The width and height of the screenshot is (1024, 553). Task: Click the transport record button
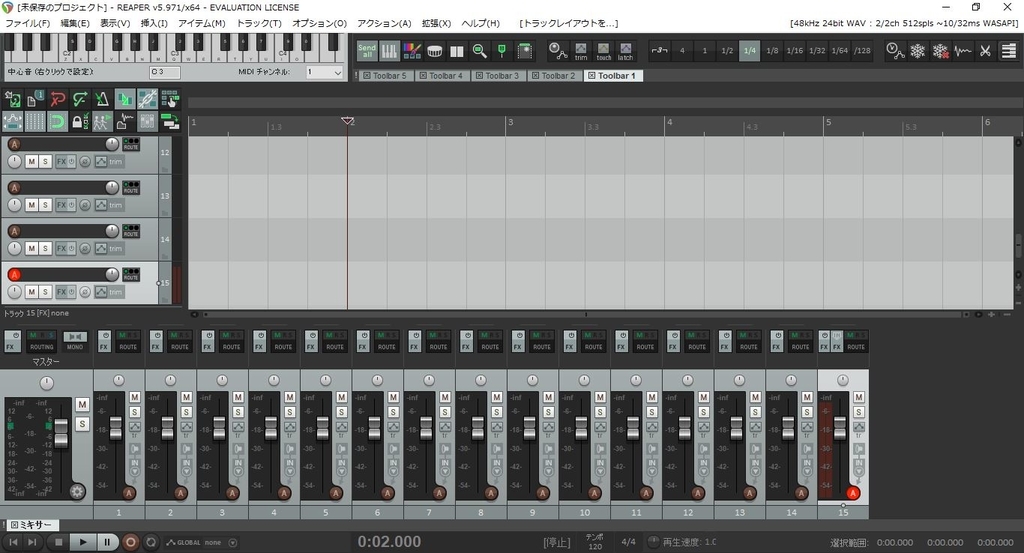(x=131, y=542)
